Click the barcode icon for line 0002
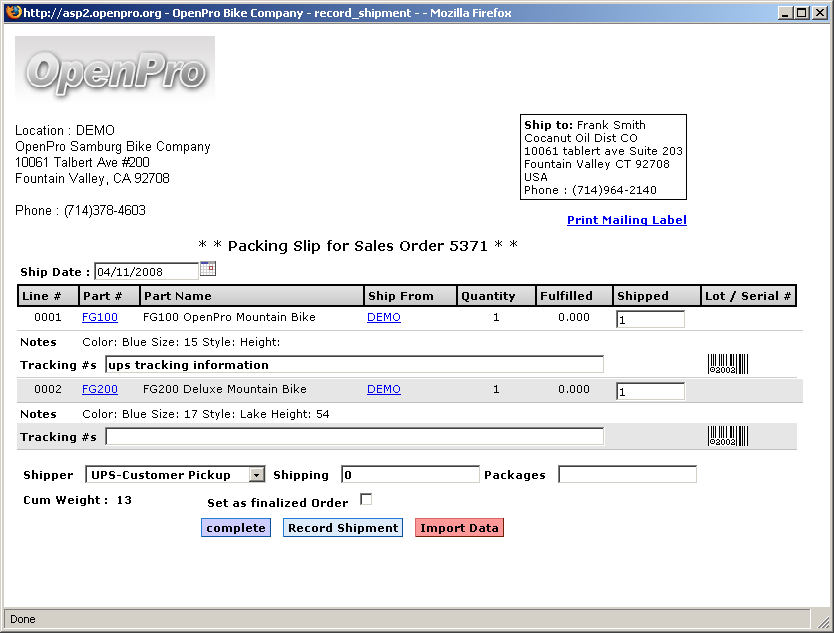The width and height of the screenshot is (834, 633). tap(728, 436)
